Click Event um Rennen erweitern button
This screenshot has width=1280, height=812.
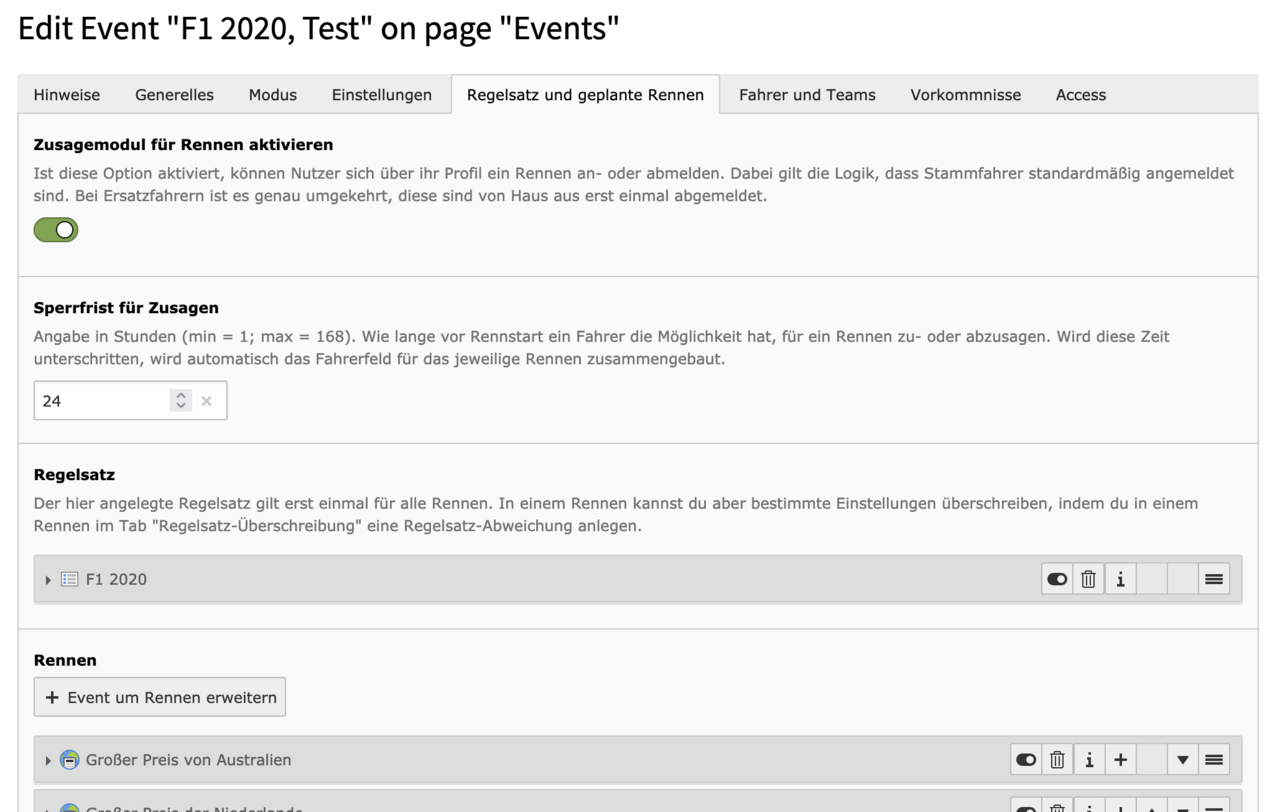coord(160,697)
